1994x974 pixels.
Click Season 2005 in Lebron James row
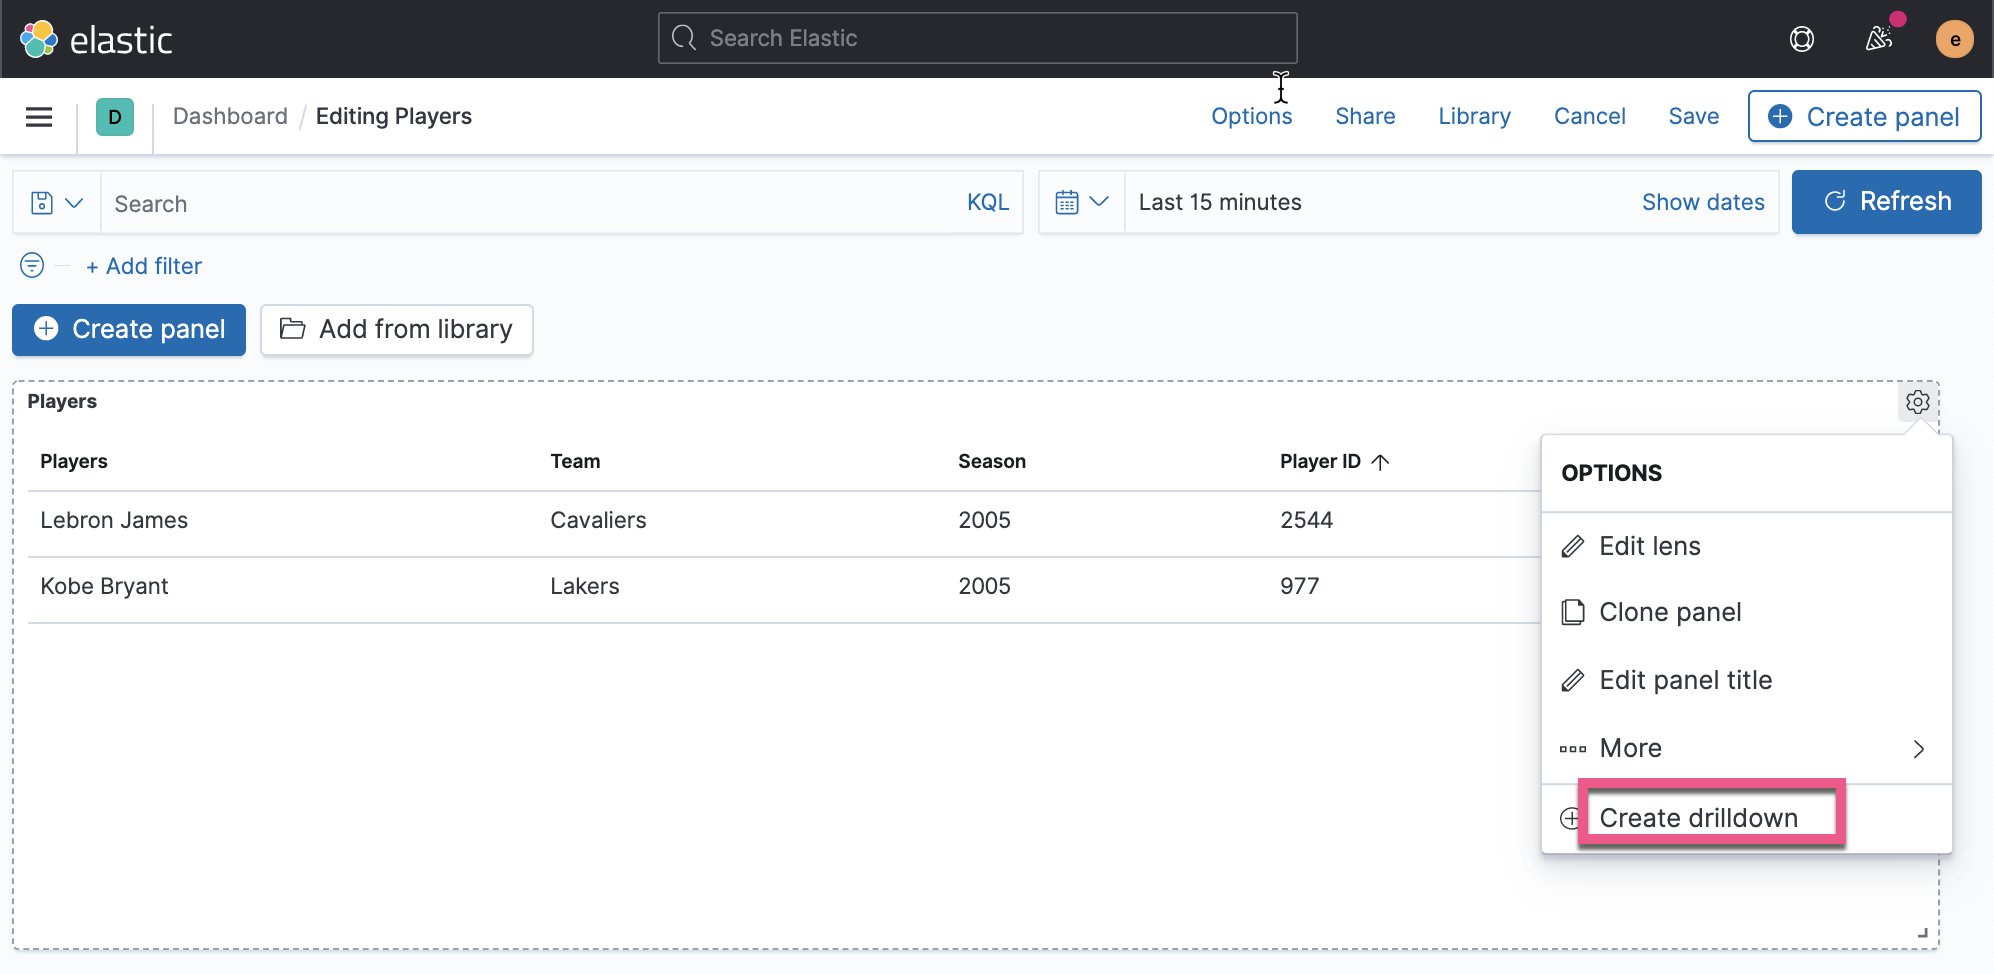point(984,520)
